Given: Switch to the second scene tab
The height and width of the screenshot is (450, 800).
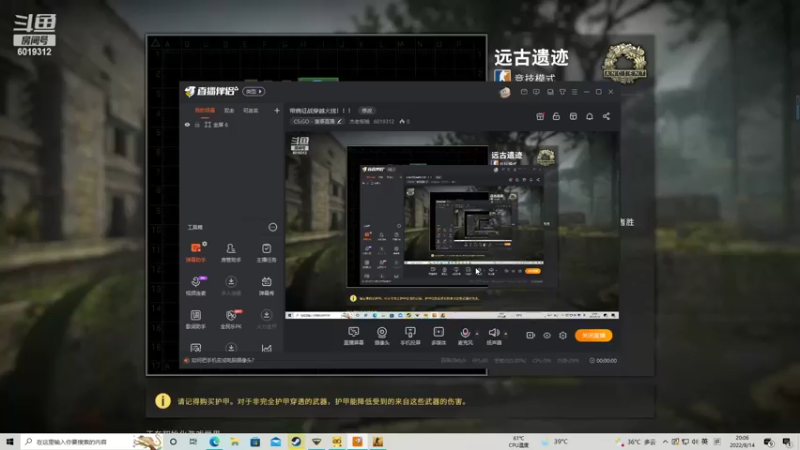Looking at the screenshot, I should [229, 111].
